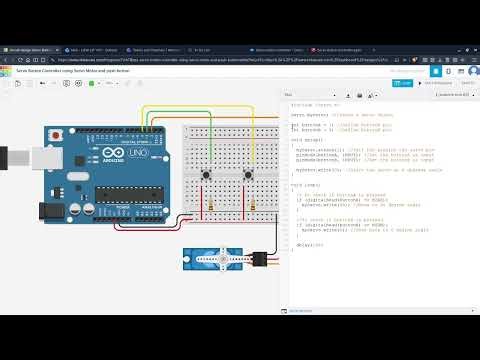
Task: Click the Rotate component icon
Action: tap(128, 83)
